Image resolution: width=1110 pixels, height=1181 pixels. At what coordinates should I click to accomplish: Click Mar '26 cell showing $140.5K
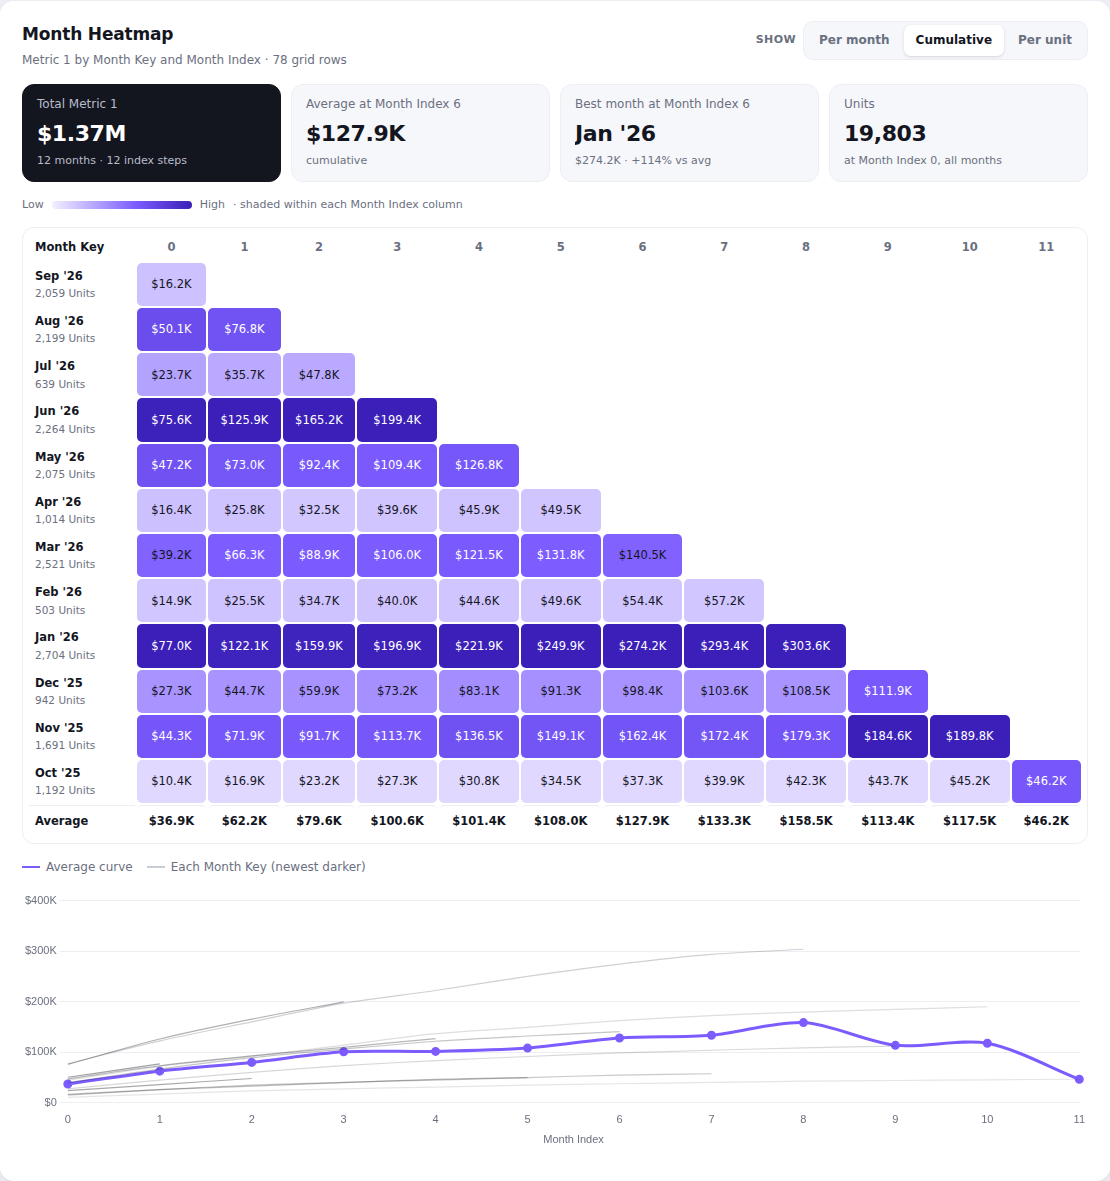tap(642, 555)
